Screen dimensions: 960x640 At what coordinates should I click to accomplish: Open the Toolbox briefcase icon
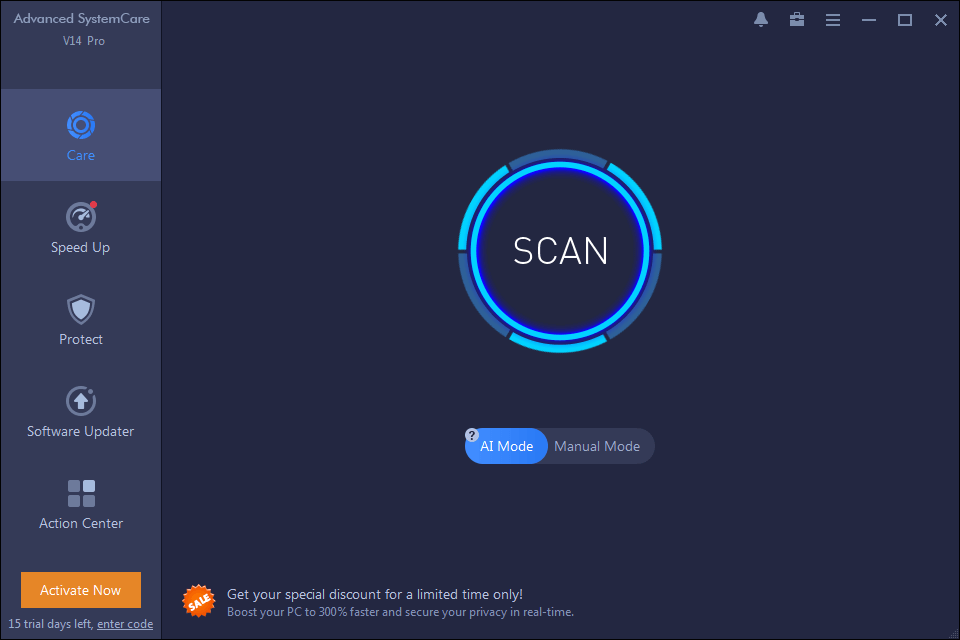click(x=797, y=20)
